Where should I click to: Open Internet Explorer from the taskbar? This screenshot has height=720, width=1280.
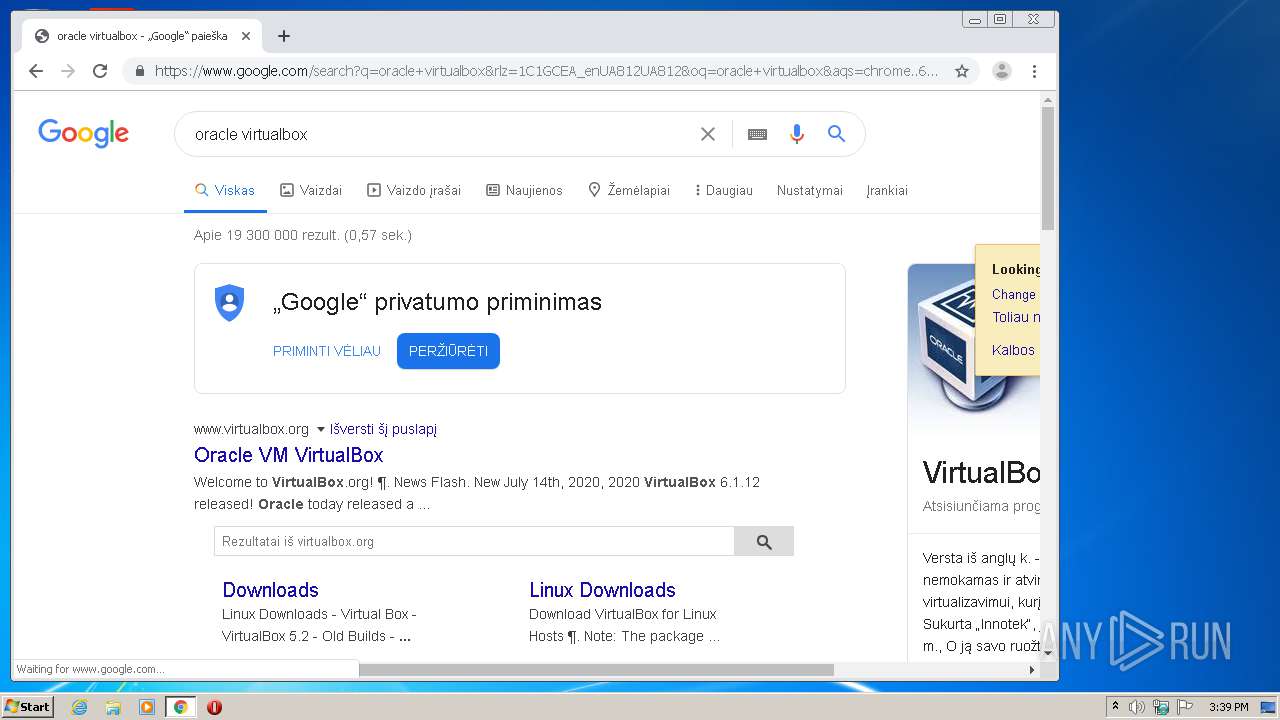(79, 707)
